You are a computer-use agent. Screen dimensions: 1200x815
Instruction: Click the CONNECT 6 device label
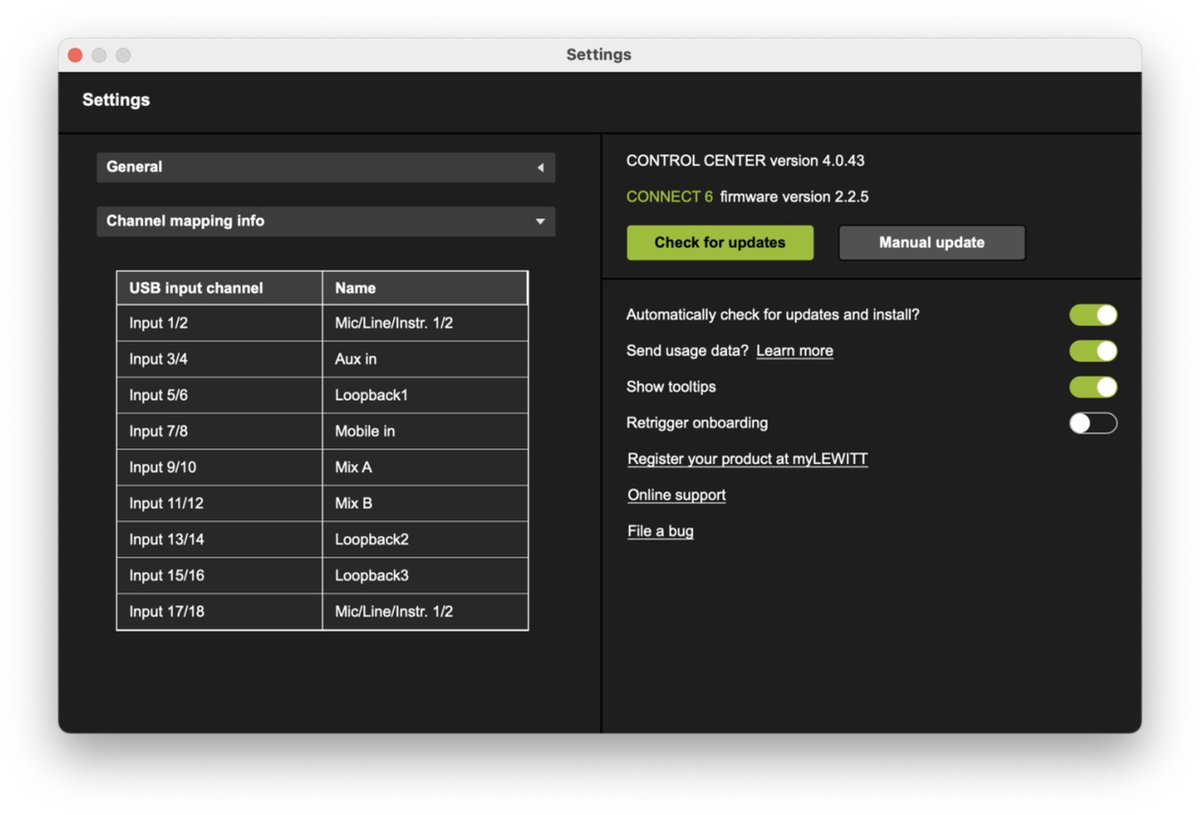click(670, 197)
